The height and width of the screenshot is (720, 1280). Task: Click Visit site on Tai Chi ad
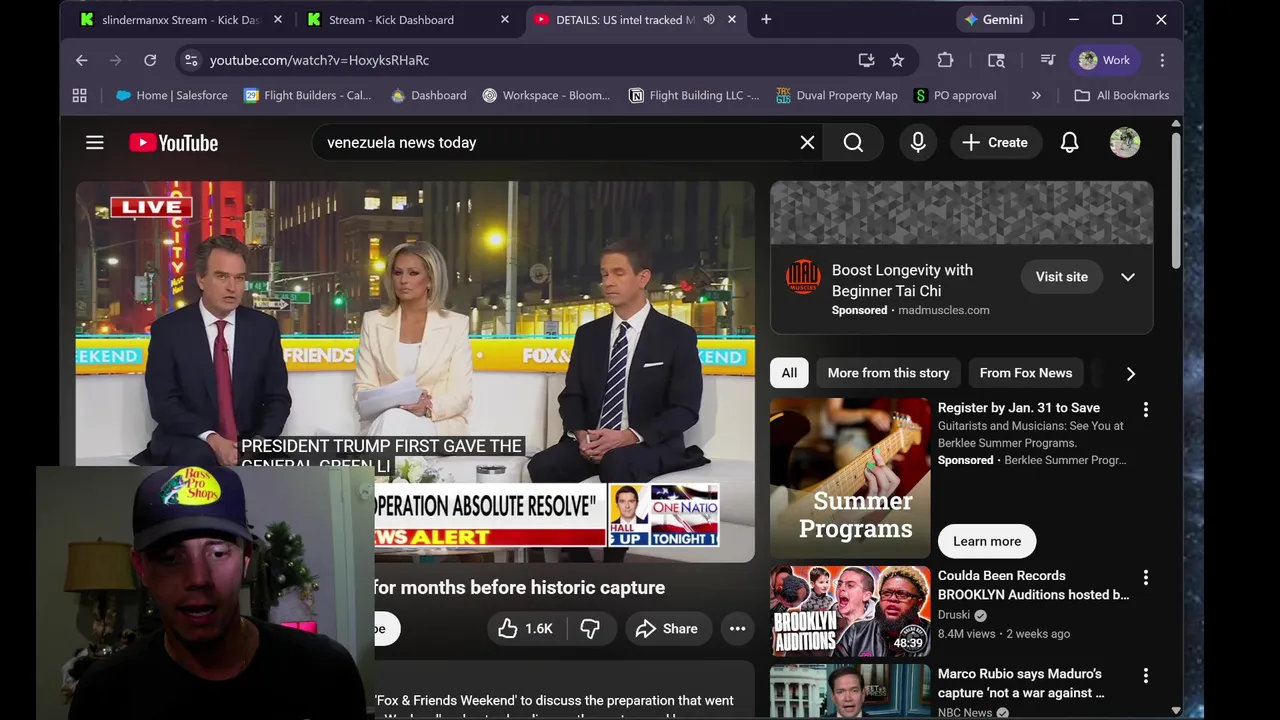coord(1061,277)
